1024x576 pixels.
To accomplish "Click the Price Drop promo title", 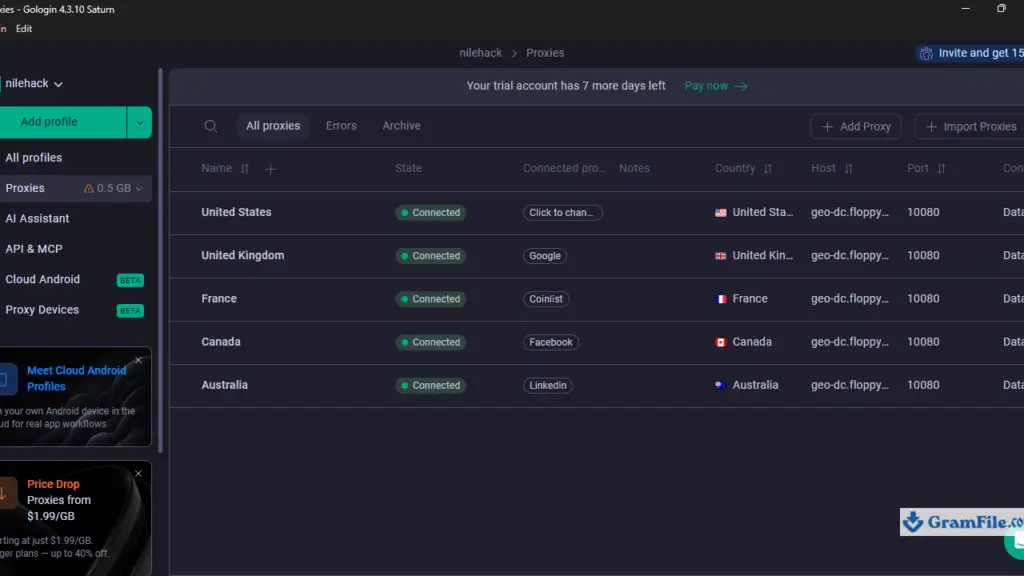I will point(53,484).
